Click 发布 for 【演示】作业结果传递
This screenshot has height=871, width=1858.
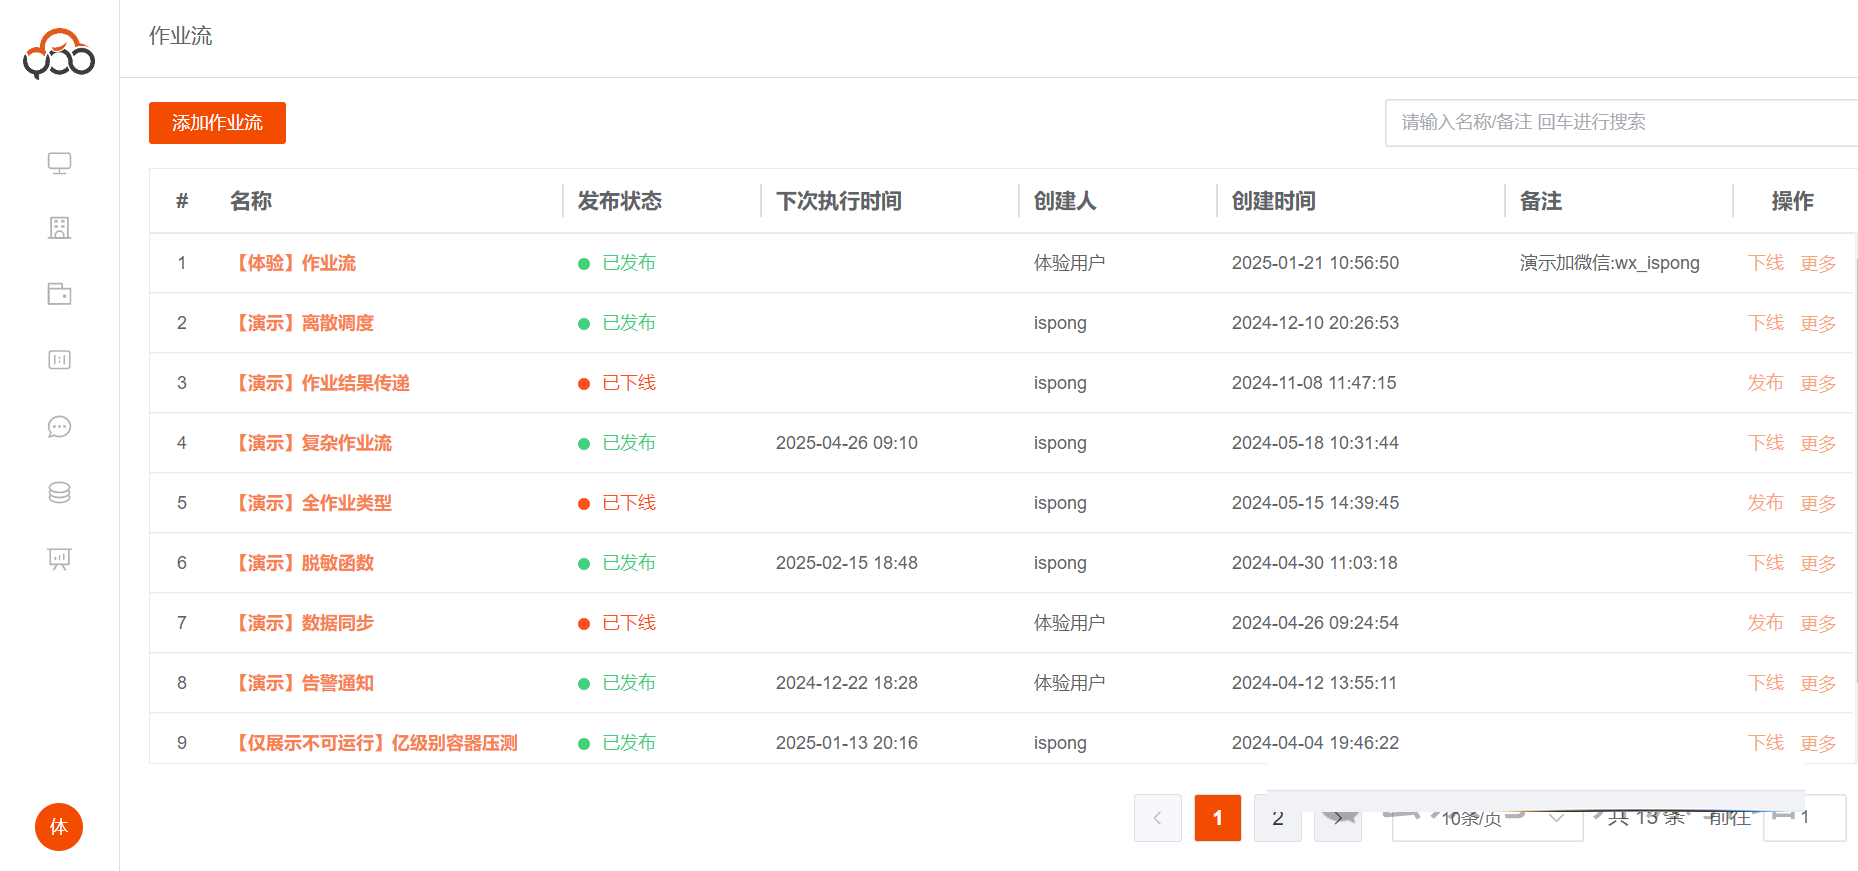click(x=1765, y=383)
